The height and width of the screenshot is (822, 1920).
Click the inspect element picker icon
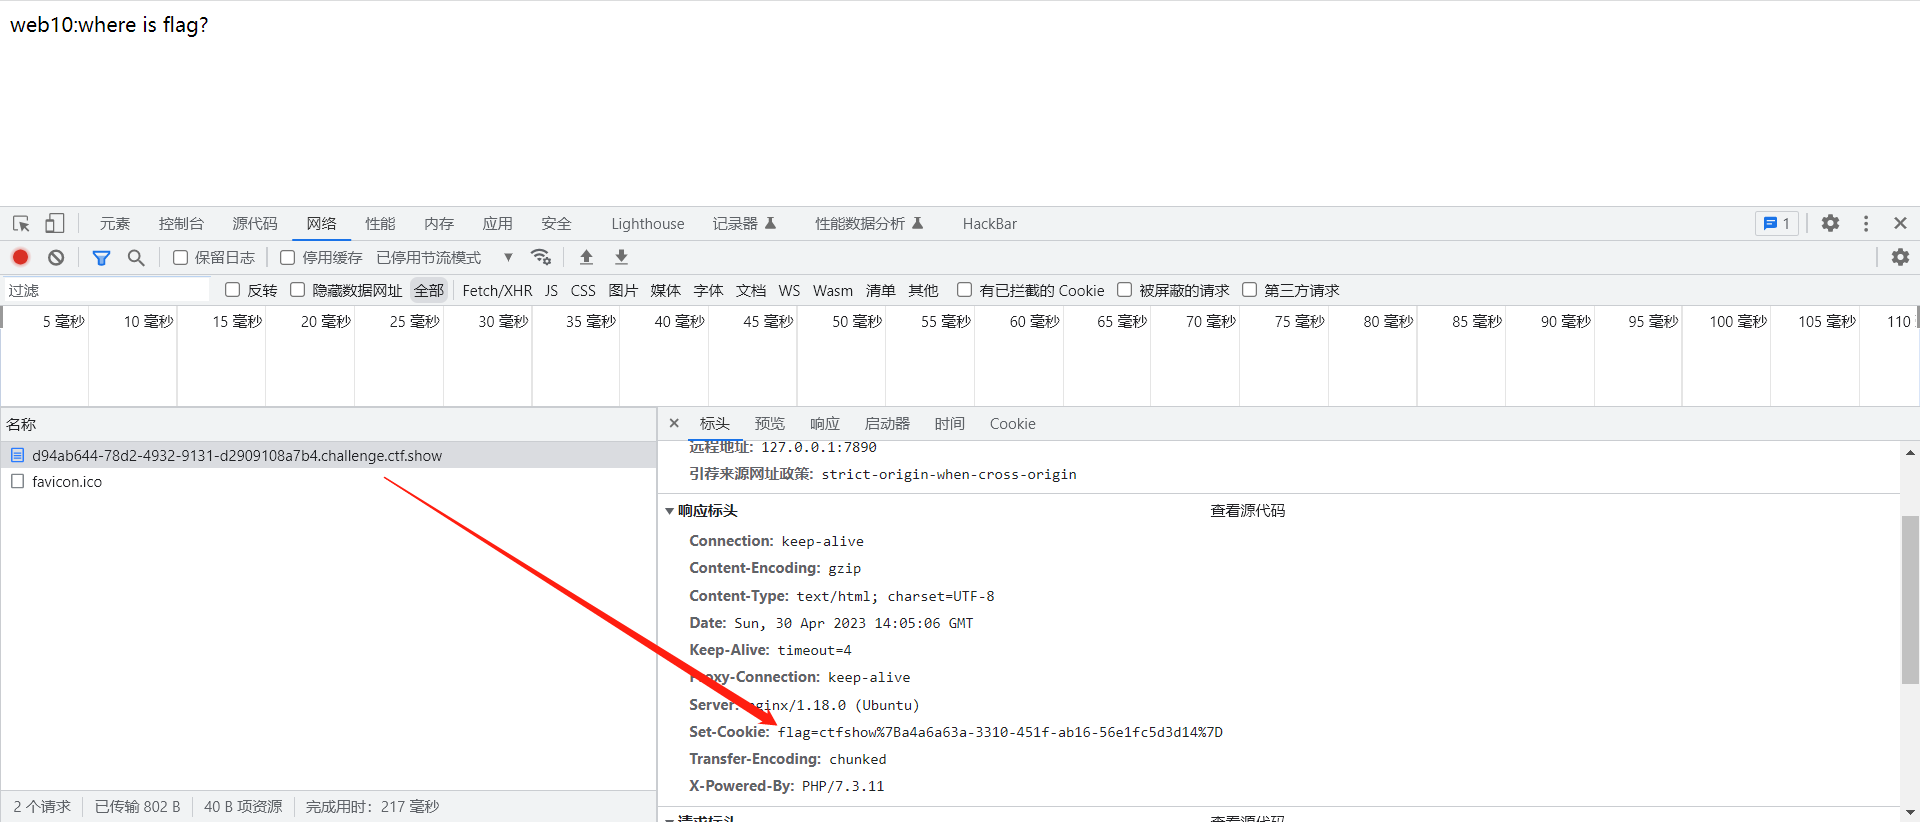point(21,224)
